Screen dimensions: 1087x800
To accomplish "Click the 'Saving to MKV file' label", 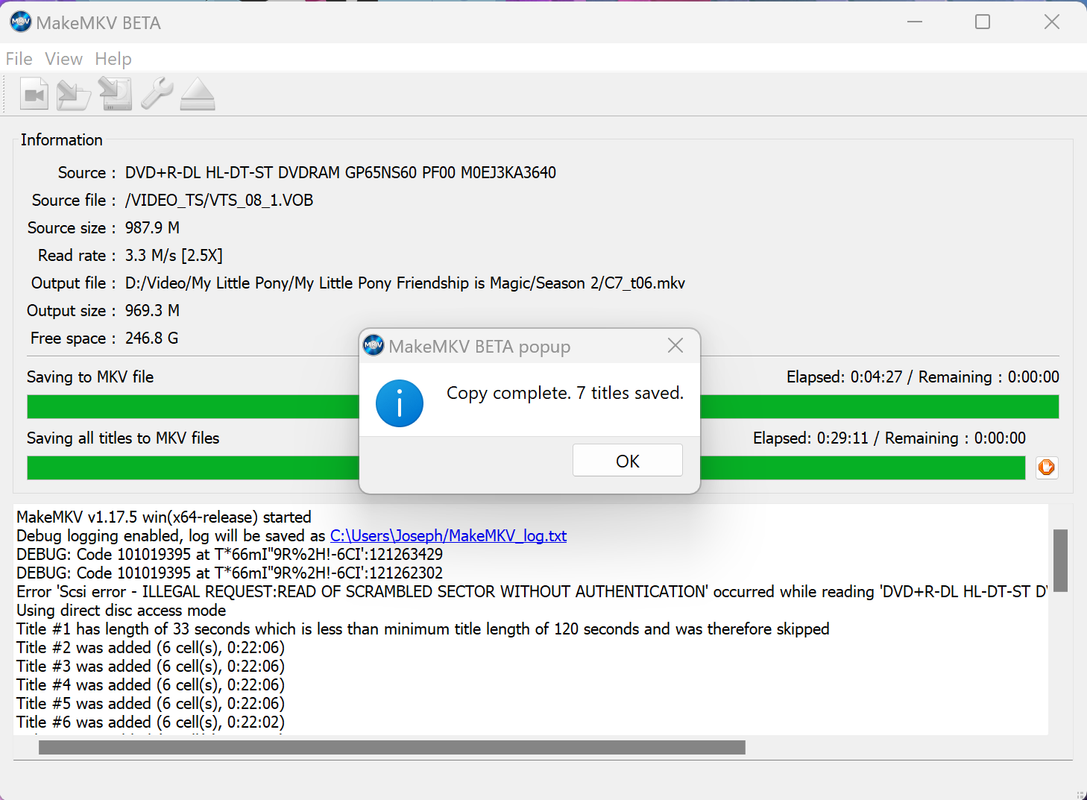I will pos(90,377).
